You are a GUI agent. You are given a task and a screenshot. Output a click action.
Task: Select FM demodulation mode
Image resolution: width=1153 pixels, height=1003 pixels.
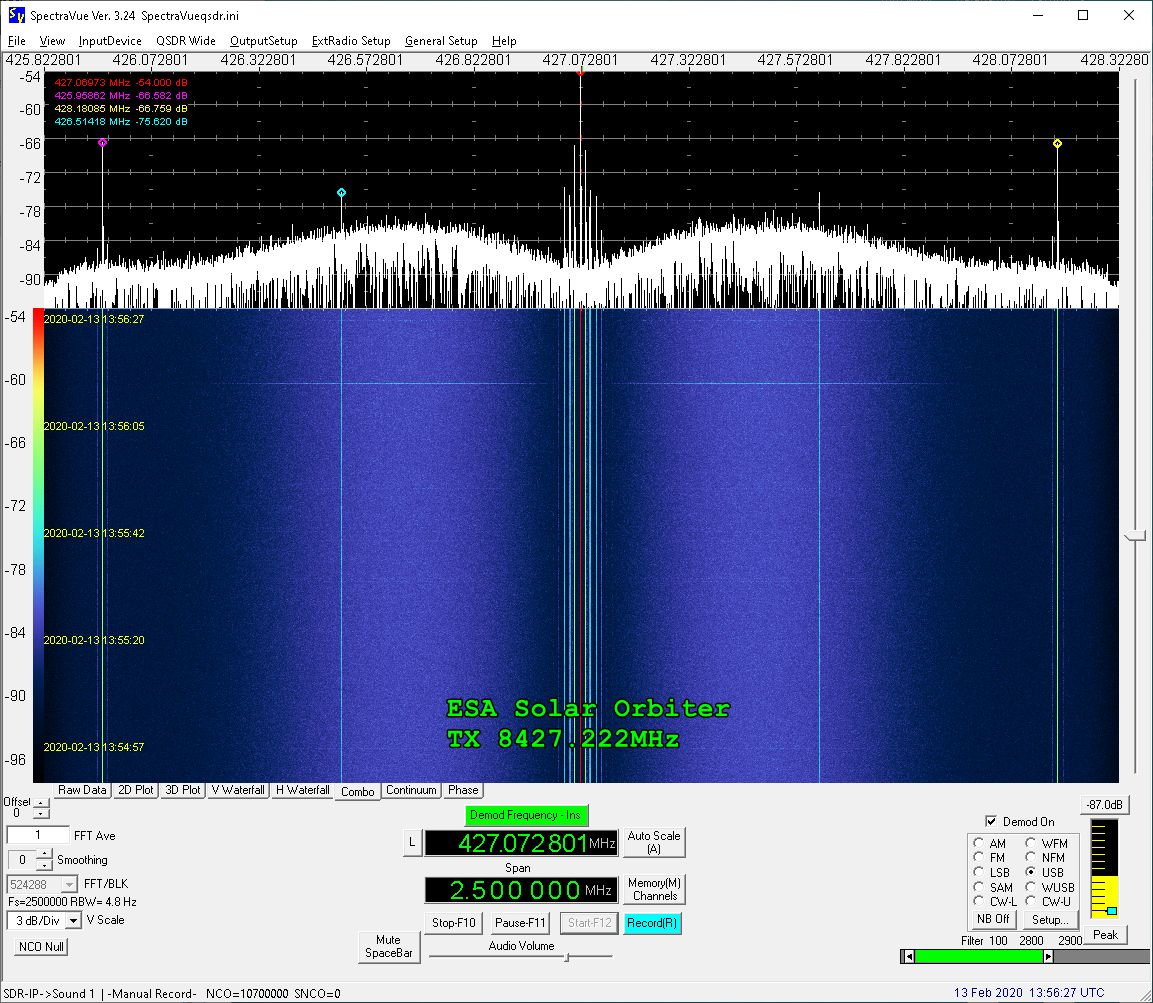point(978,857)
